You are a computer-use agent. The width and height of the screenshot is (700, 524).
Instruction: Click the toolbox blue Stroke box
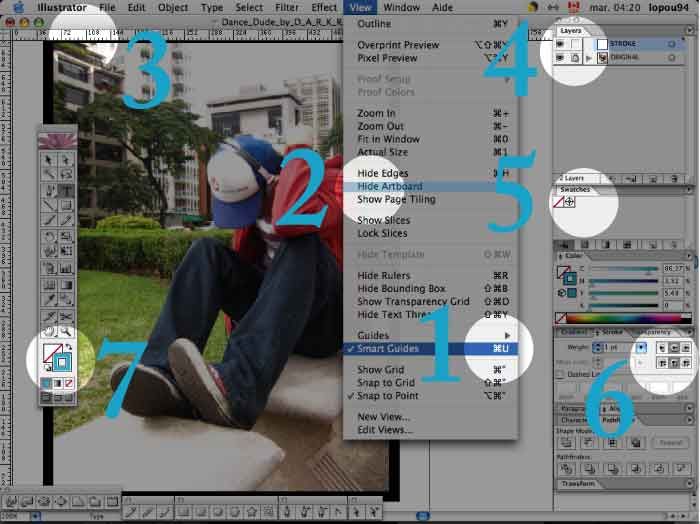pos(62,362)
